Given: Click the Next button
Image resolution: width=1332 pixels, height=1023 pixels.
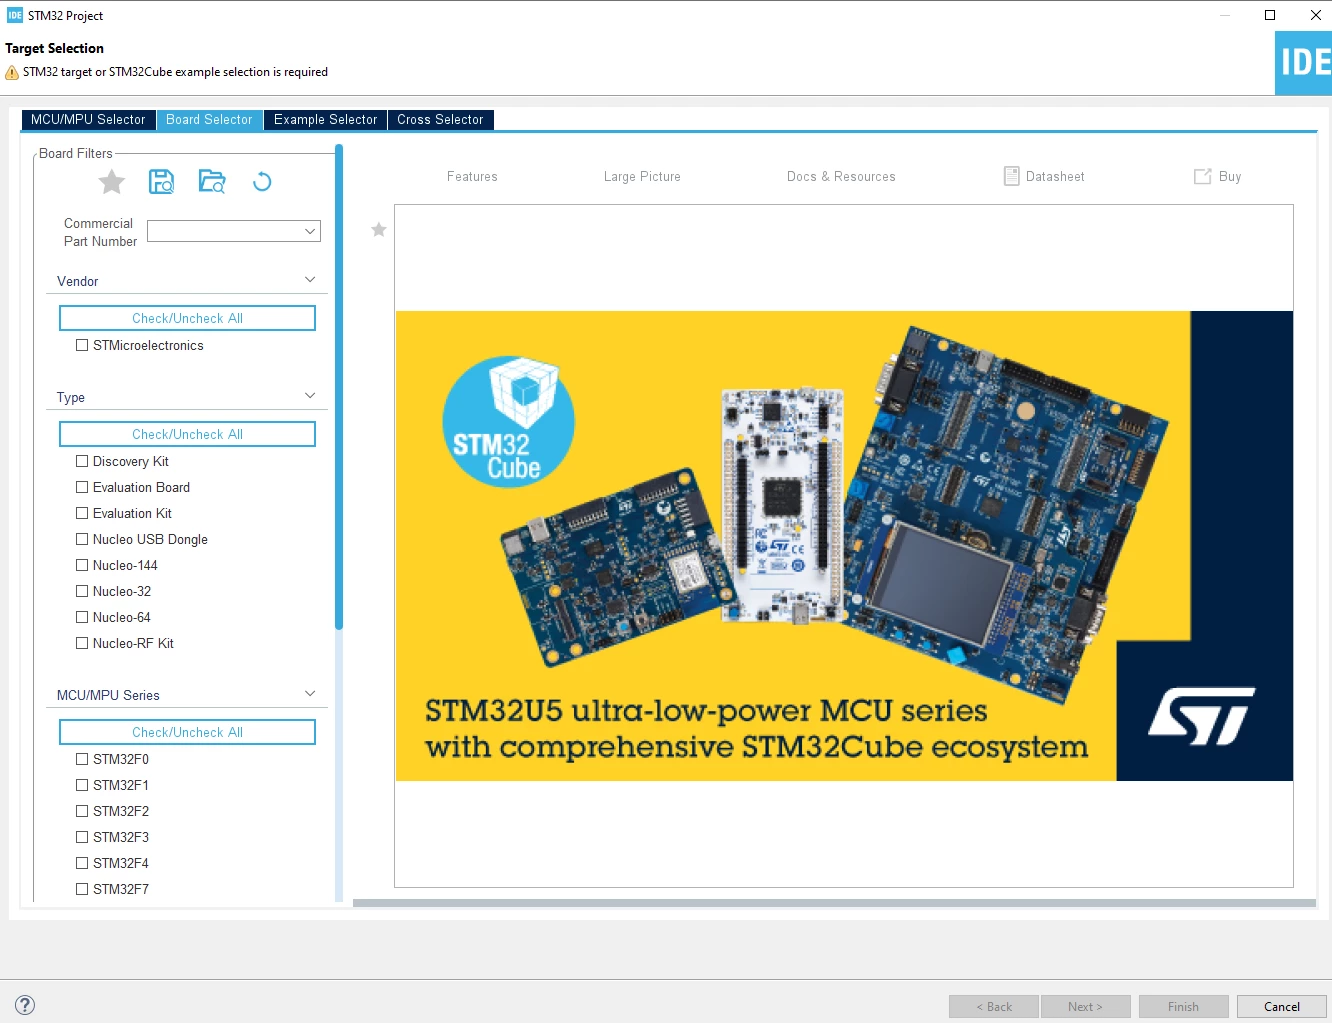Looking at the screenshot, I should tap(1085, 1007).
